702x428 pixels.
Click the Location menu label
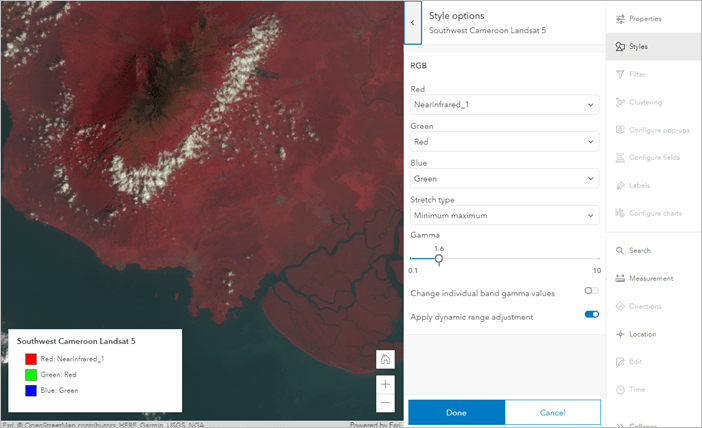(x=642, y=334)
